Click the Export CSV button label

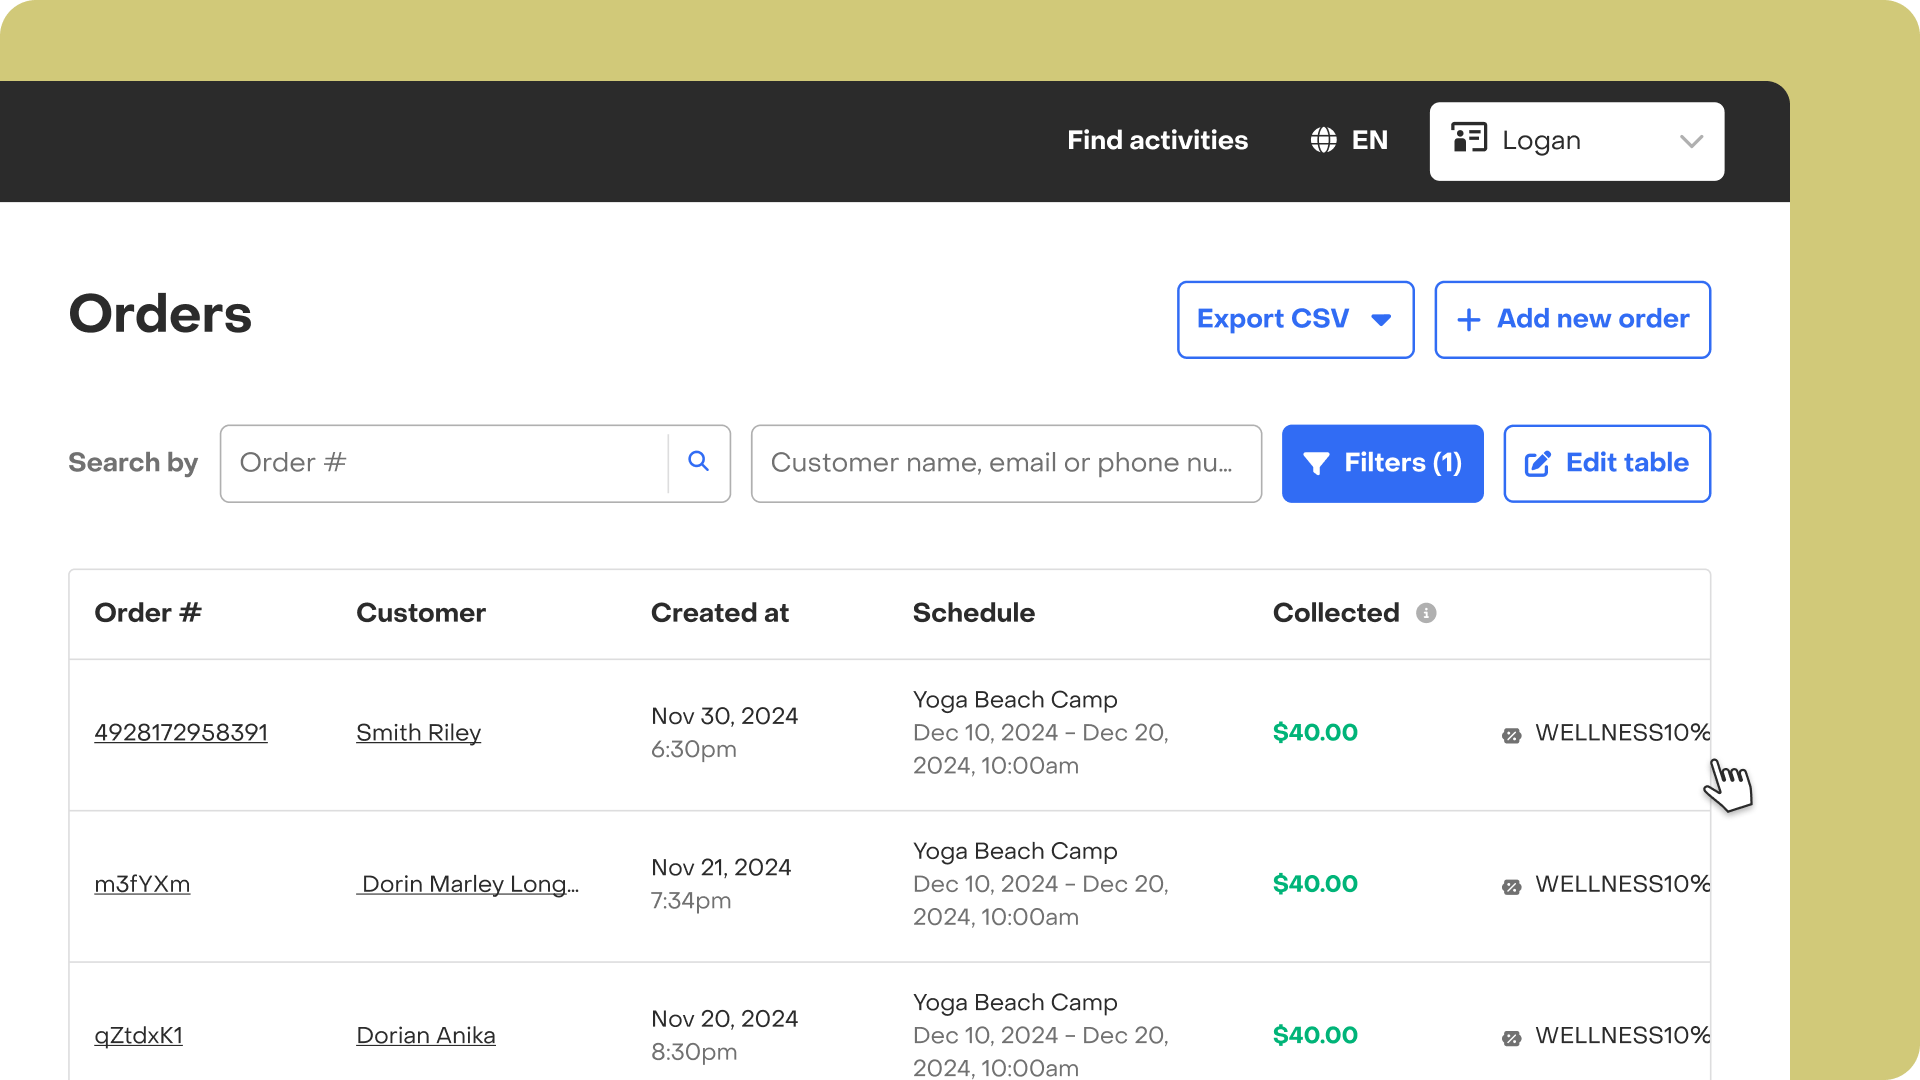coord(1272,319)
